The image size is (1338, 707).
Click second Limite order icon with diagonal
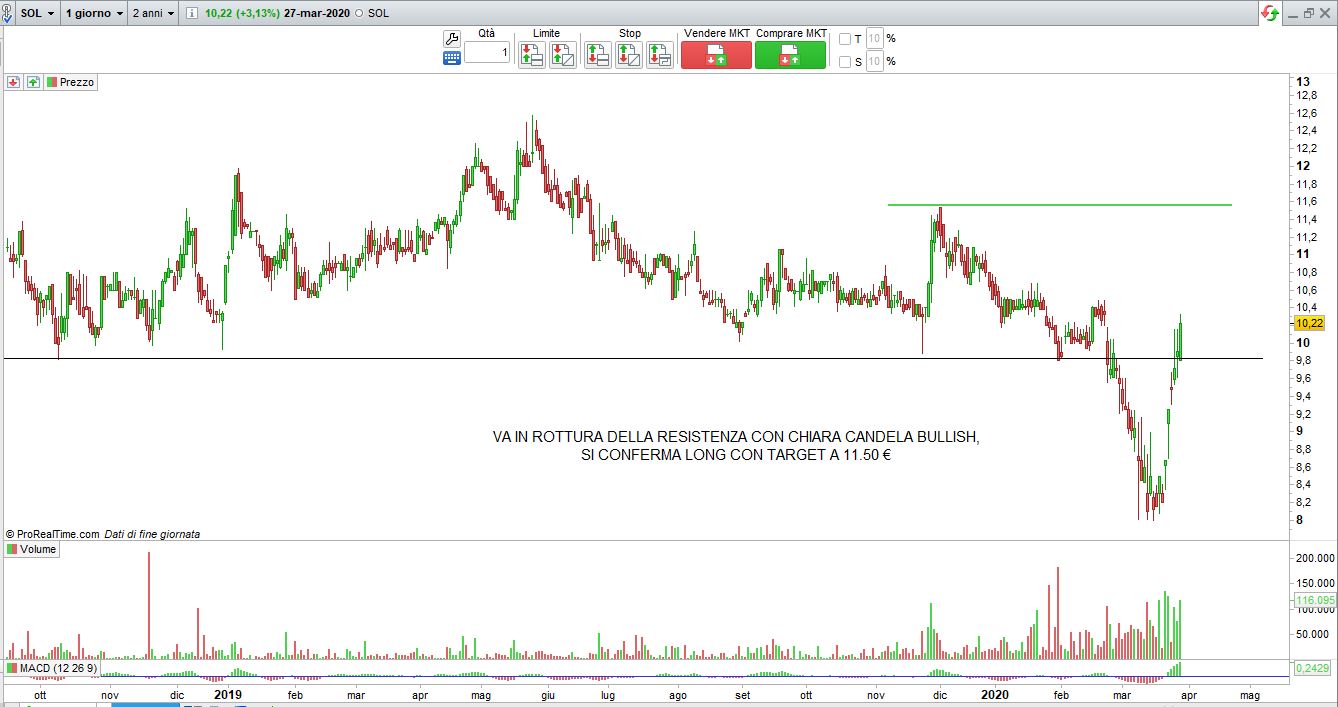click(x=562, y=55)
